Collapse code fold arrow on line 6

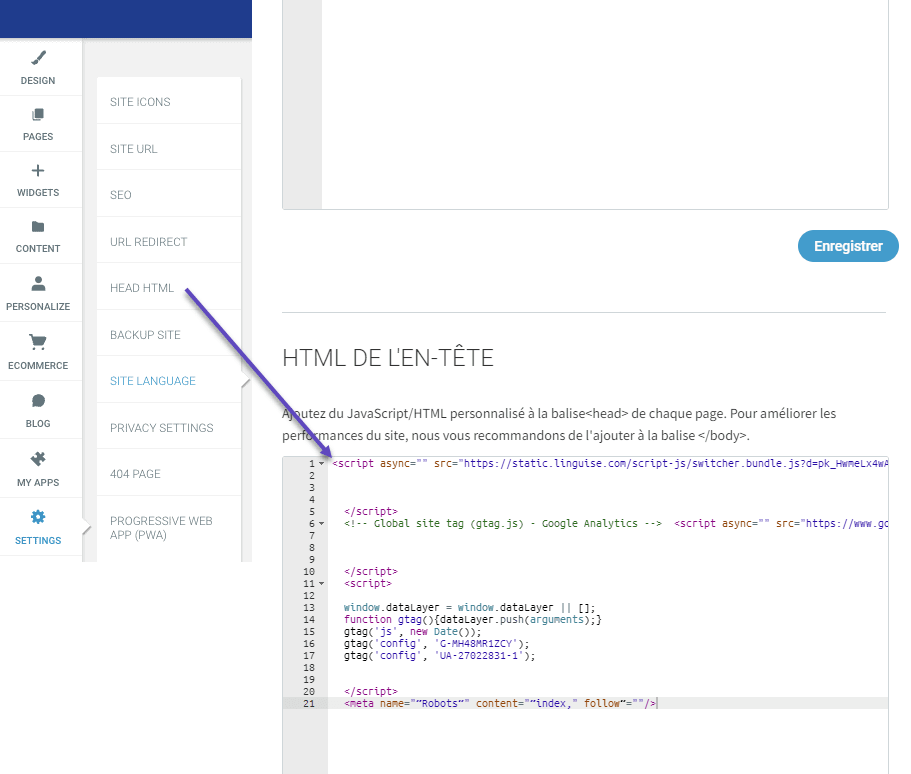tap(321, 523)
